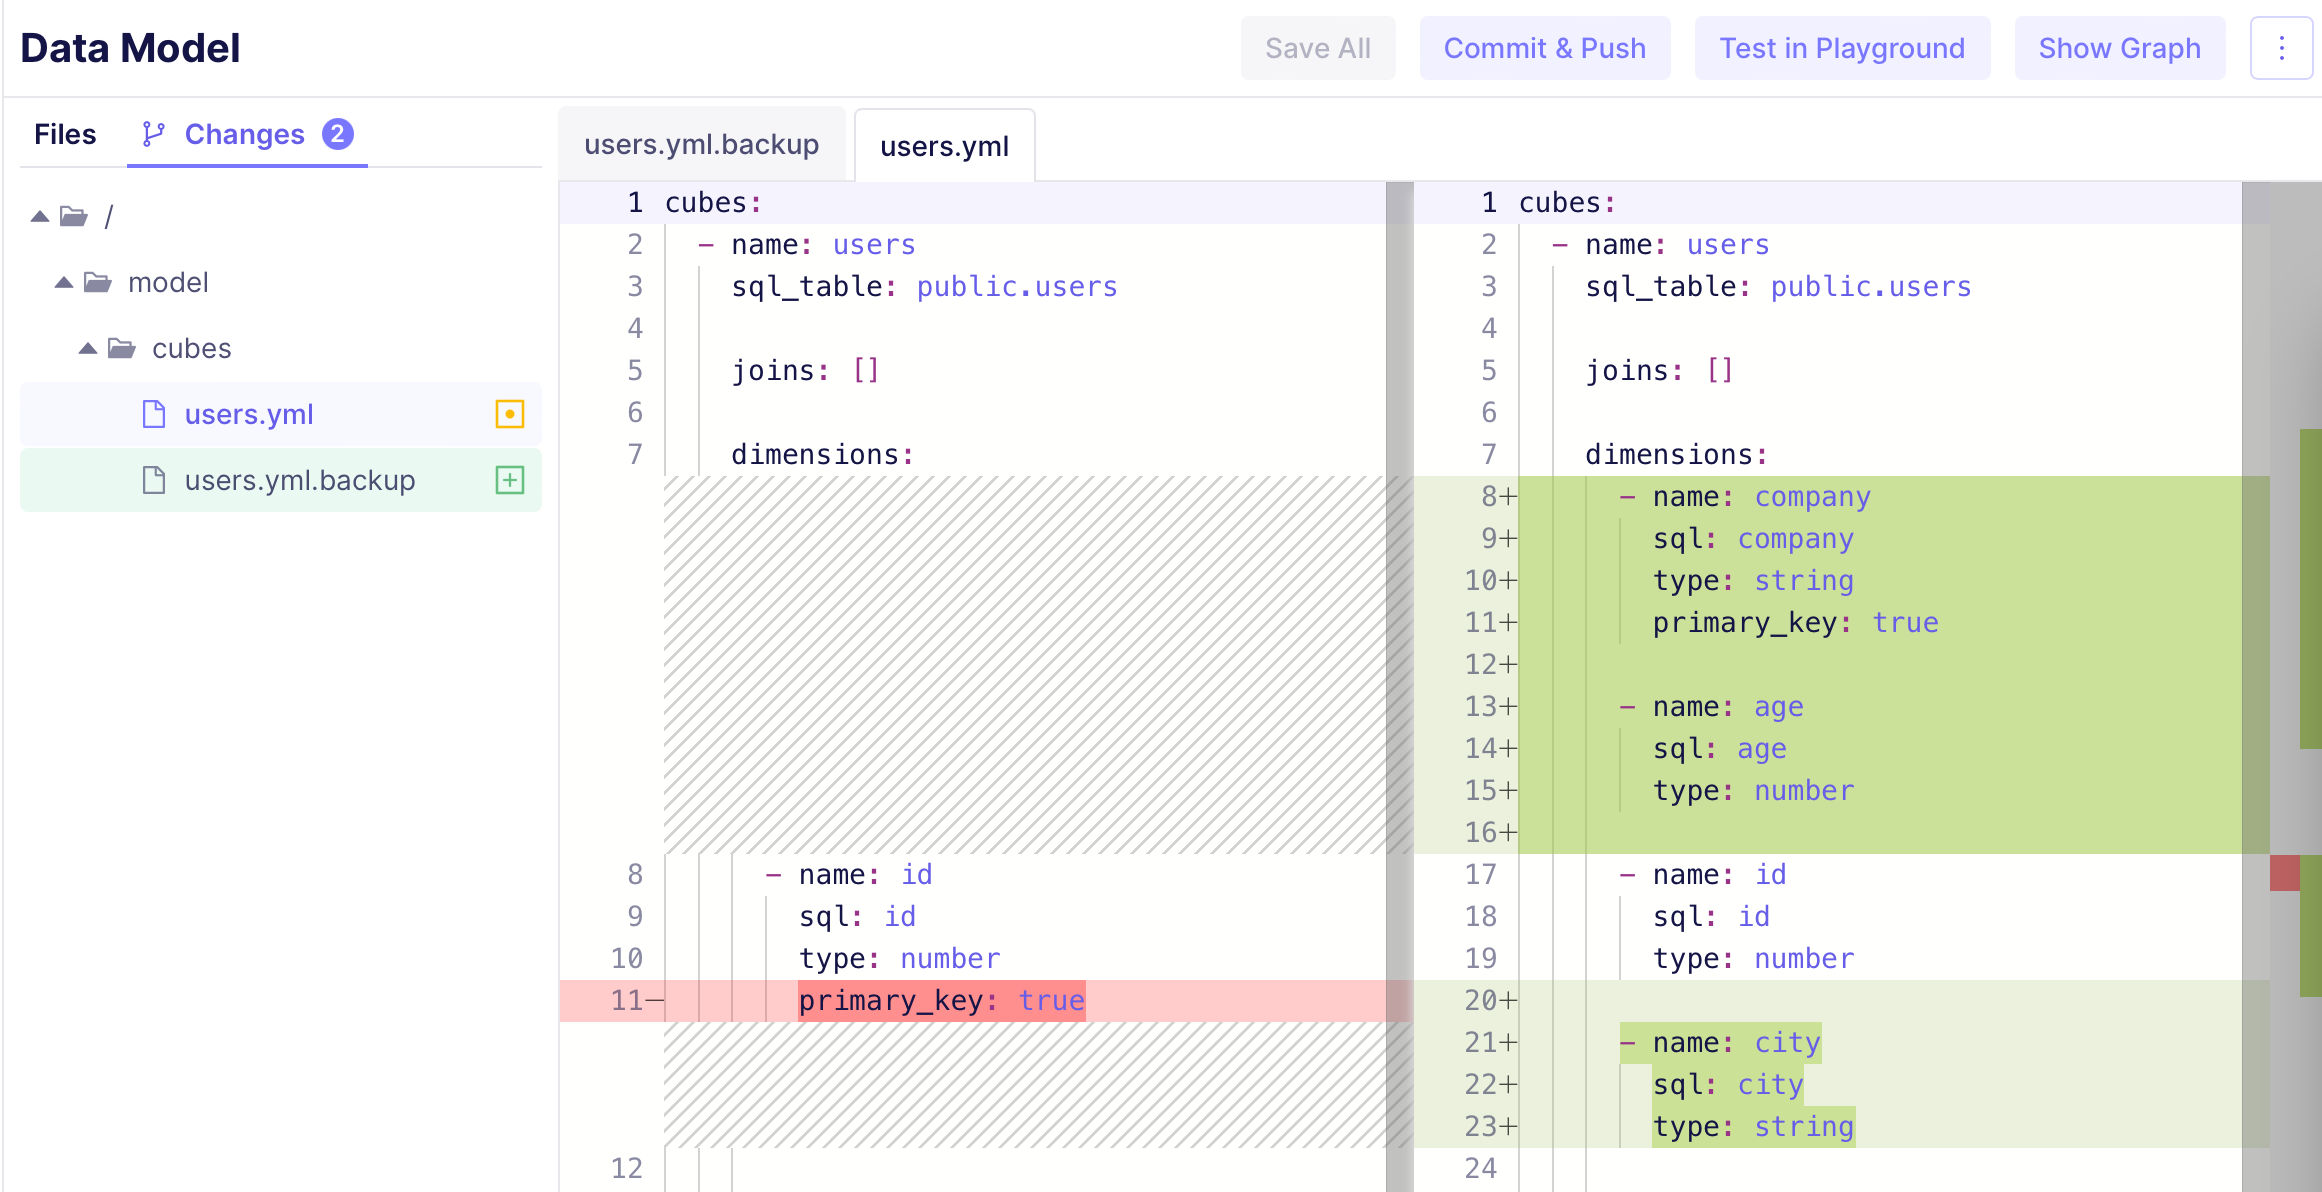Click the file icon next to users.yml.backup
This screenshot has width=2322, height=1192.
coord(154,480)
